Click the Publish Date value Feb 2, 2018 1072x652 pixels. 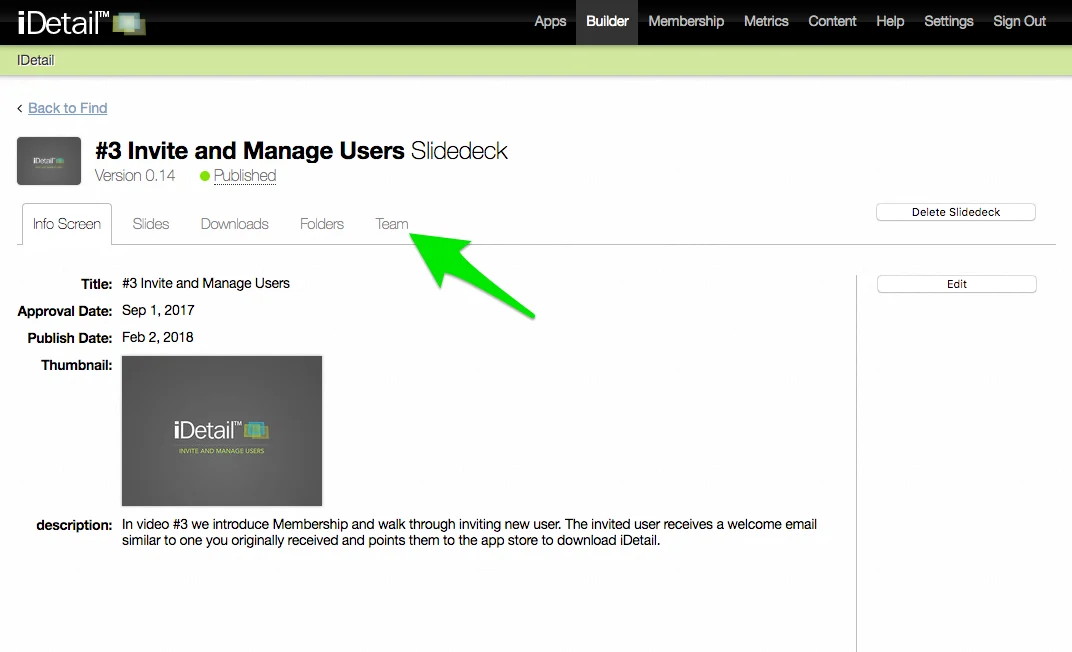tap(158, 337)
